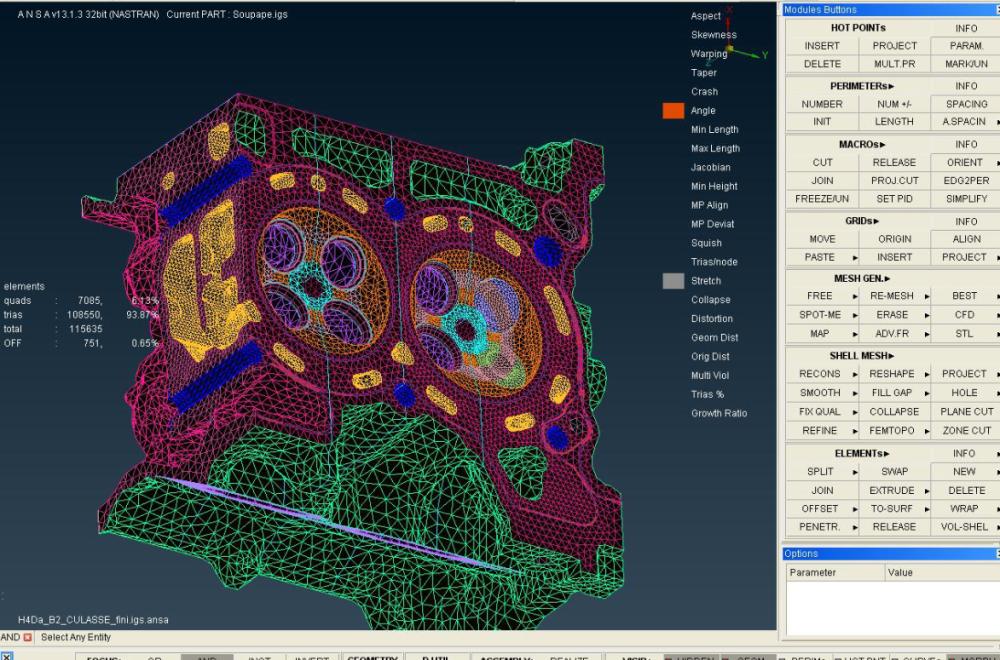Toggle the Min Length quality criterion

(x=714, y=130)
